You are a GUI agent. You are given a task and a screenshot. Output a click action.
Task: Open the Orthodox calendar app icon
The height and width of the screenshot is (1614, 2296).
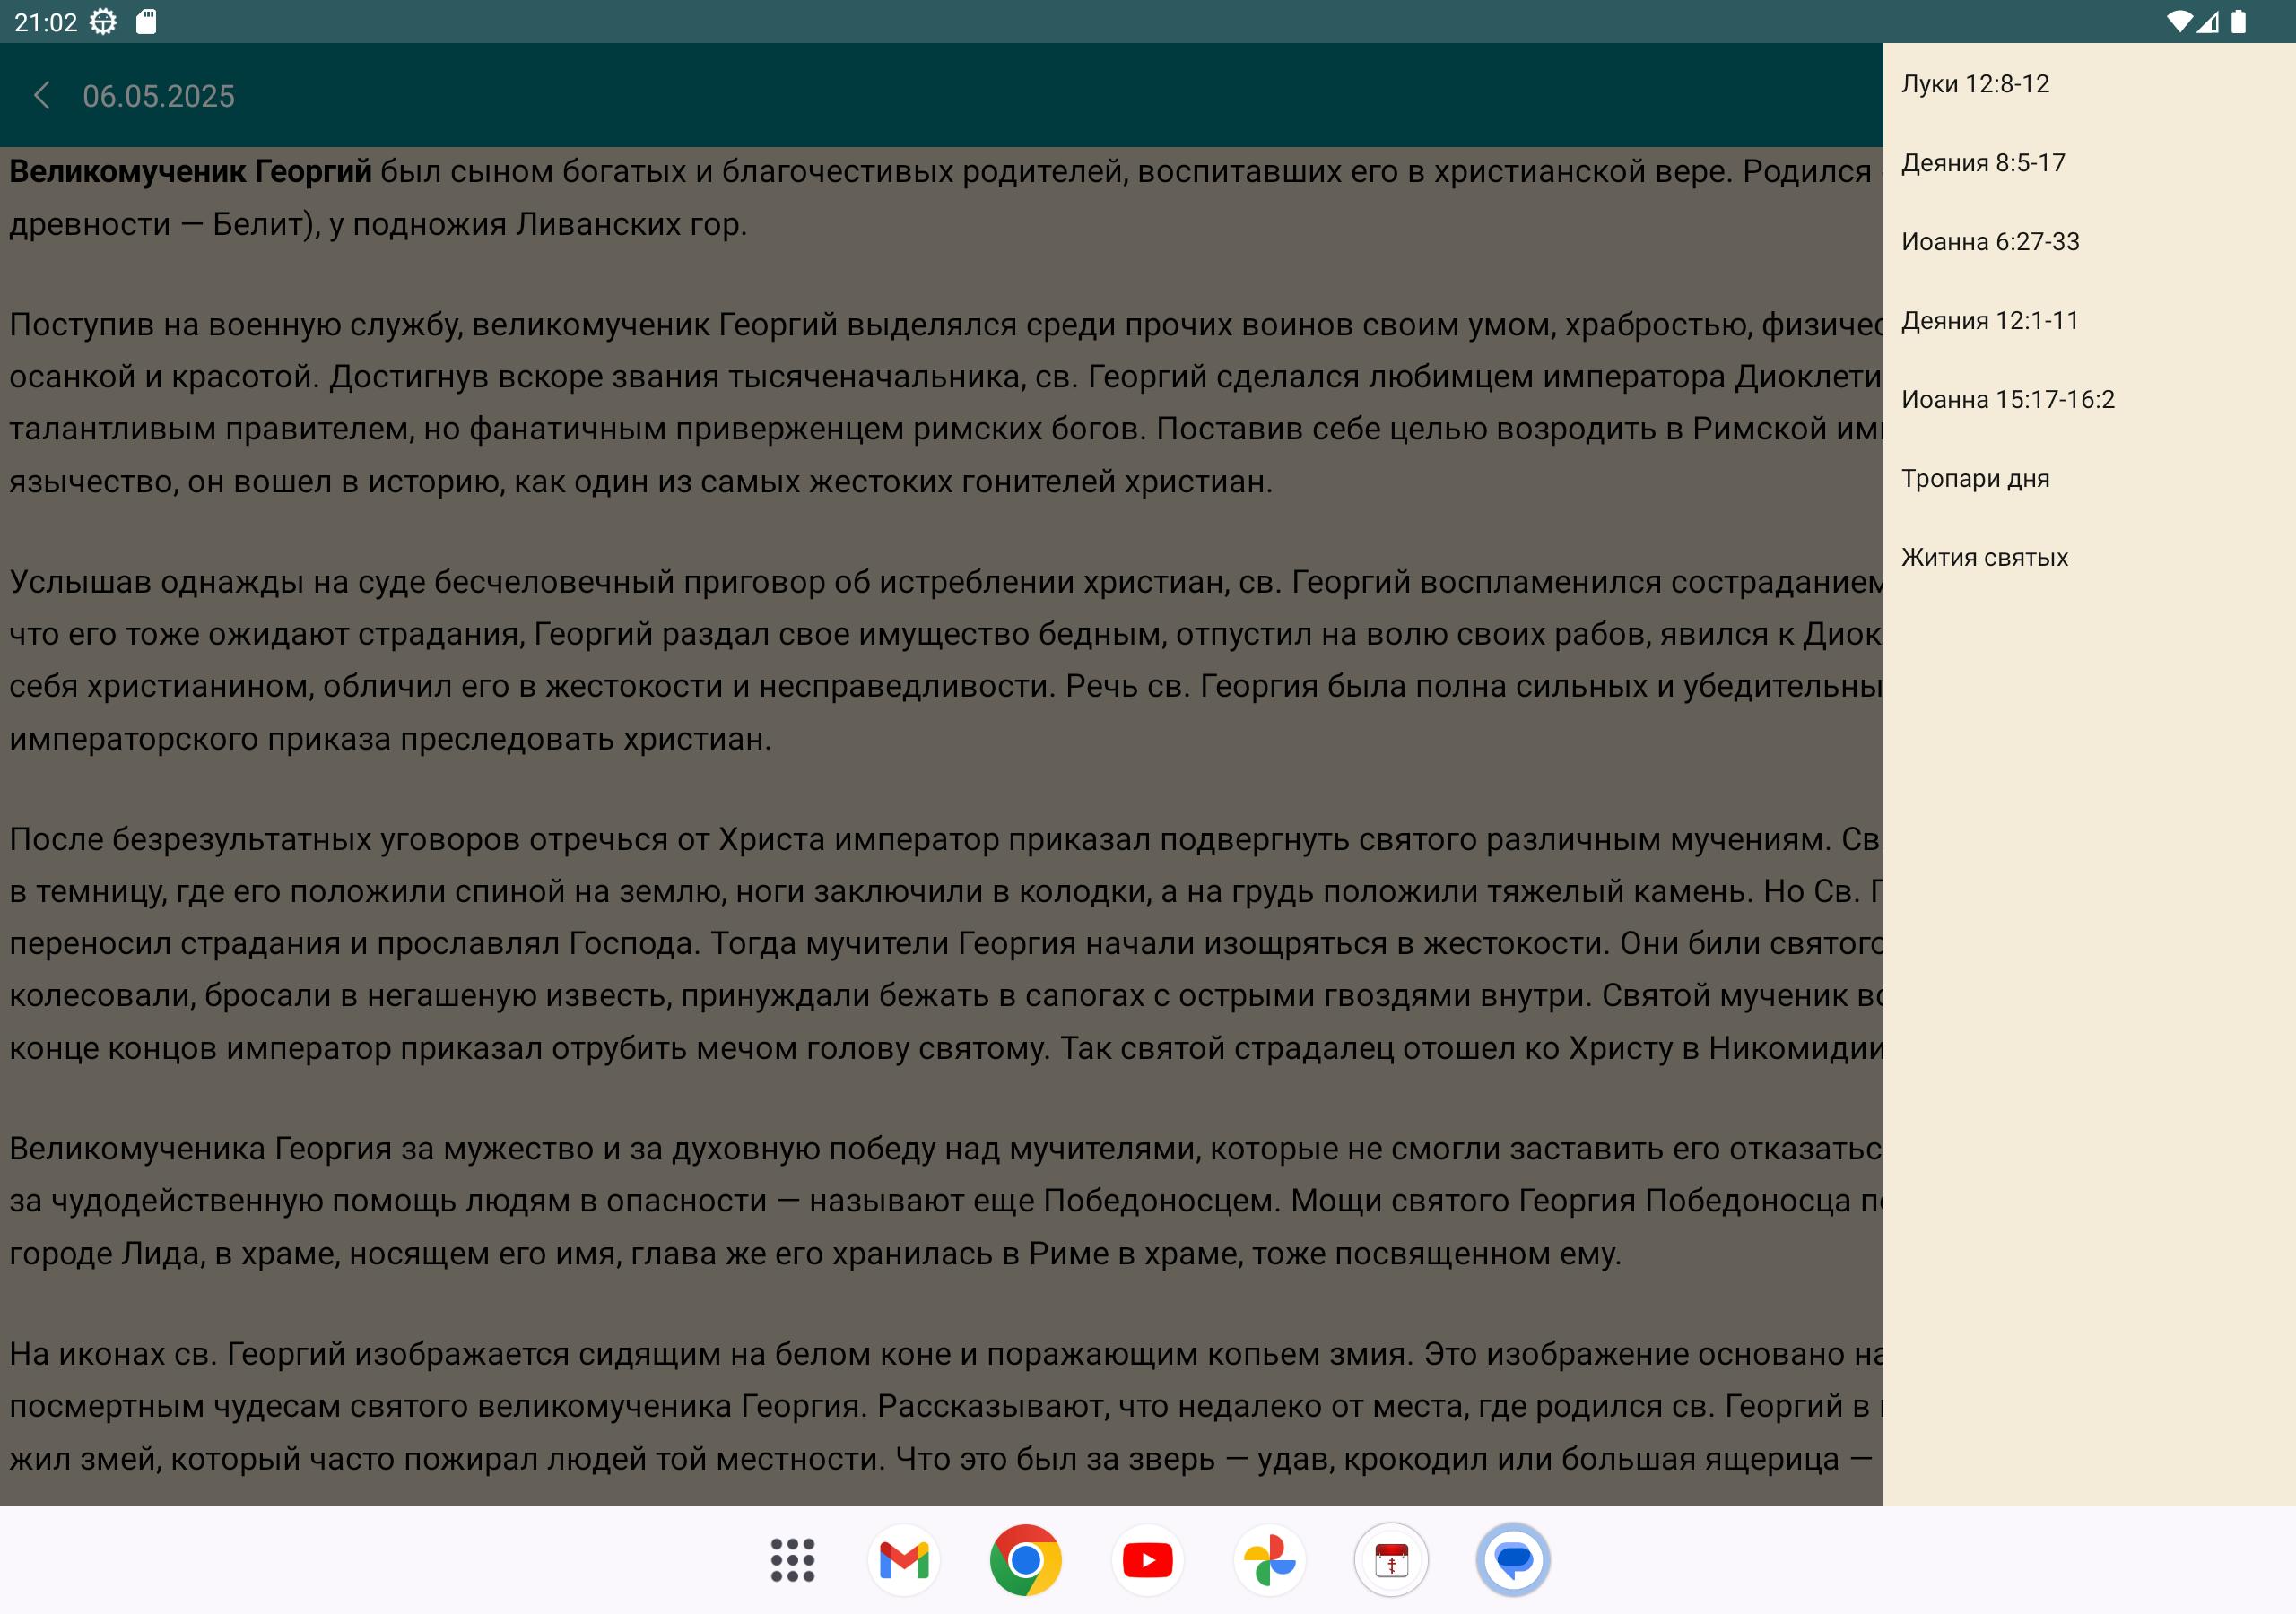pos(1391,1560)
